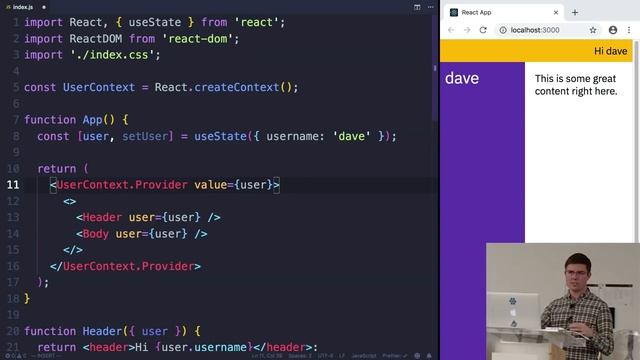Click './index.css' import string
The height and width of the screenshot is (360, 640).
112,55
